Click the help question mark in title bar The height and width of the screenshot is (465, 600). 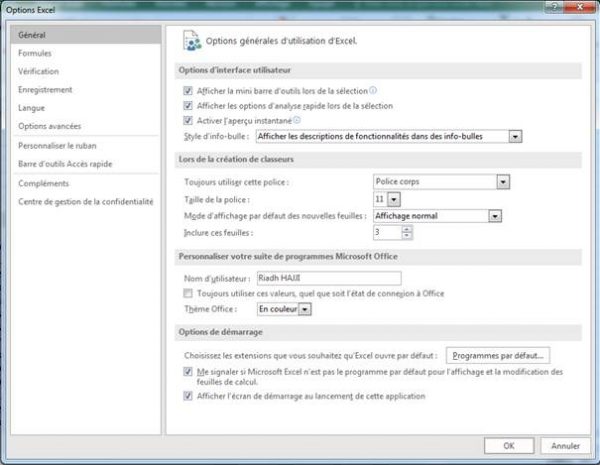552,8
